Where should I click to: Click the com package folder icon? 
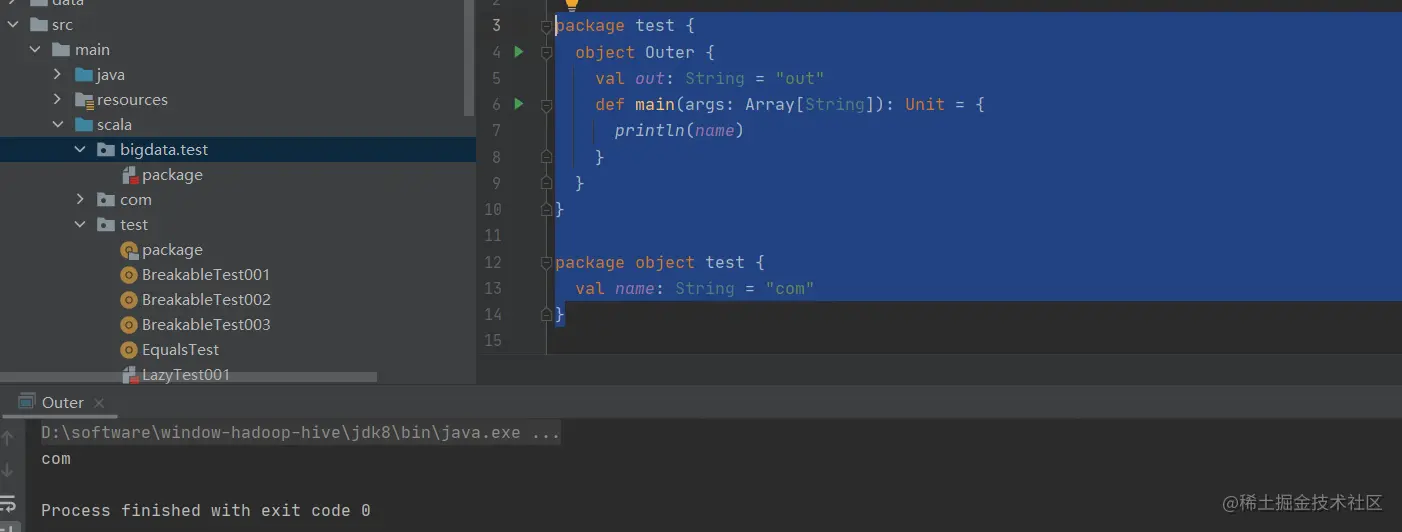click(106, 200)
